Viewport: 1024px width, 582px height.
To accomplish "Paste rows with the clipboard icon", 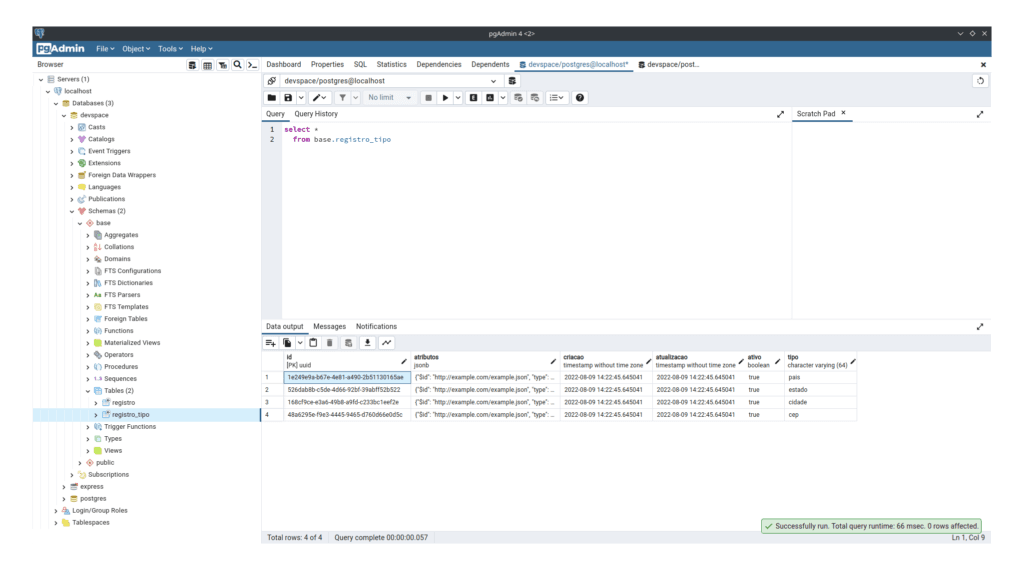I will pos(313,343).
